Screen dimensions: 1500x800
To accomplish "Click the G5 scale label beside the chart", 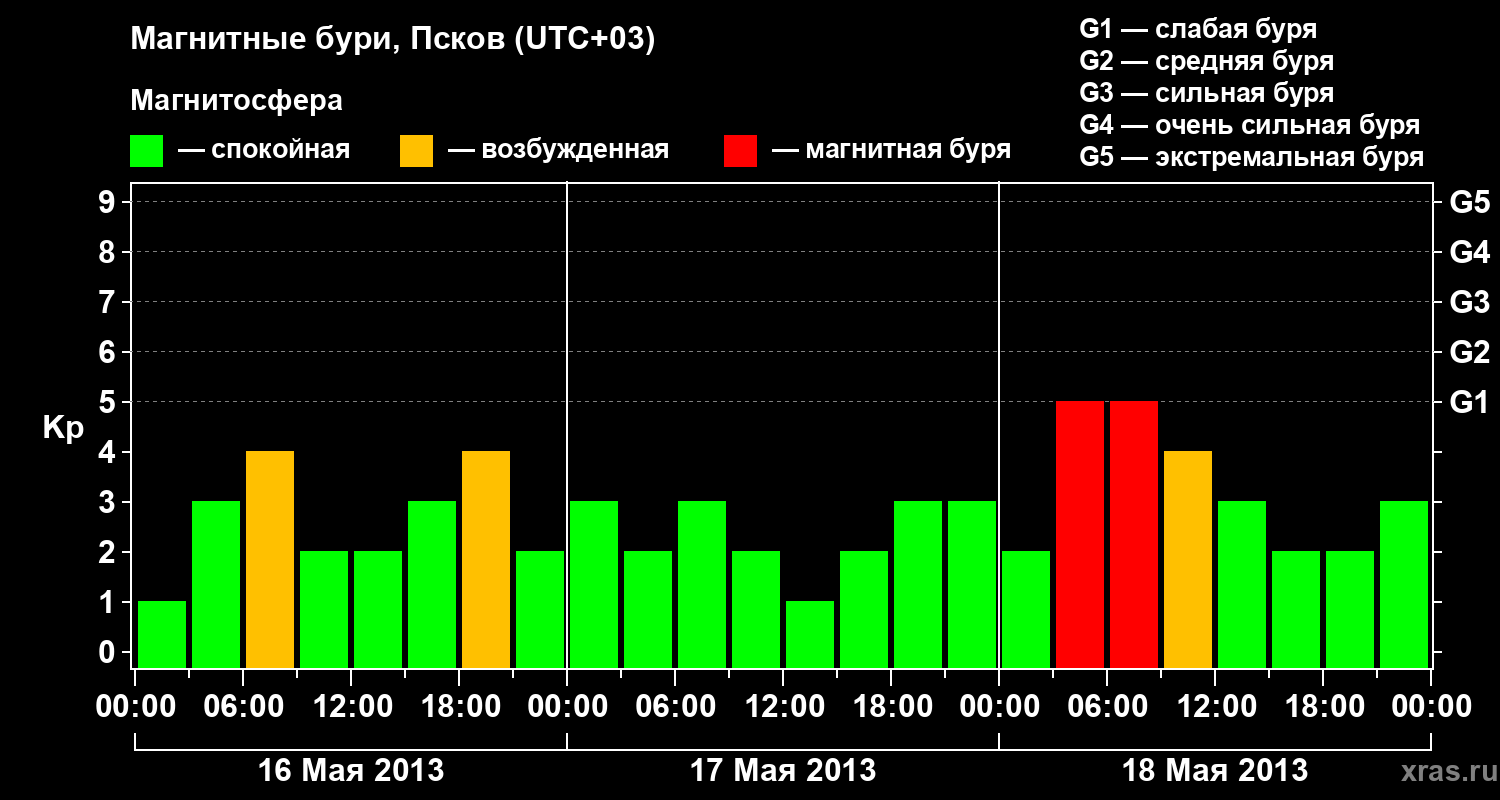I will click(1469, 202).
